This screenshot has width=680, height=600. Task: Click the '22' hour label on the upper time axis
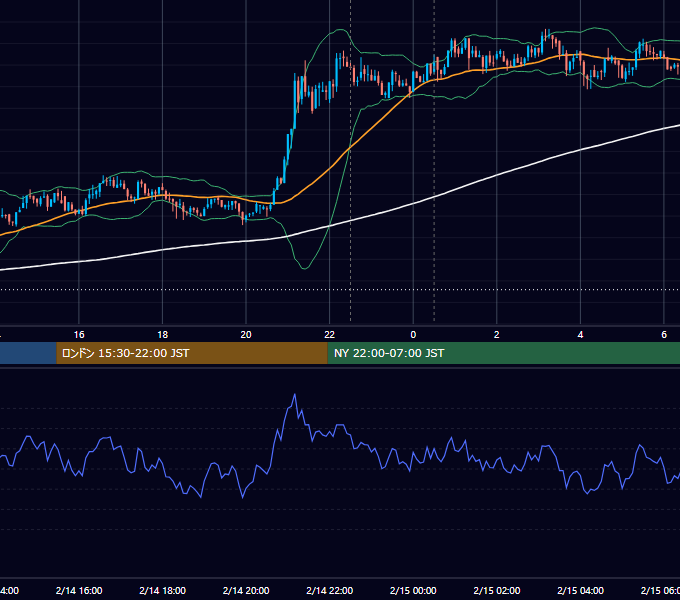330,335
